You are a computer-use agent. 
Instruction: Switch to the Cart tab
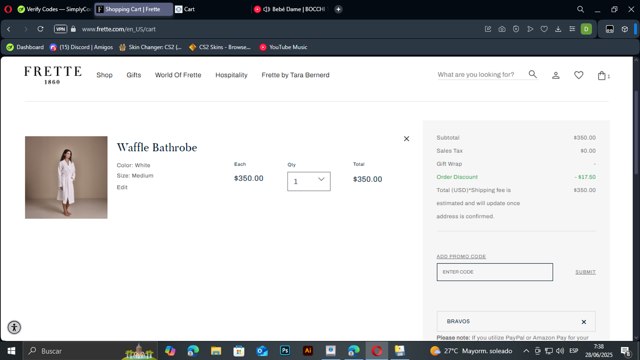click(x=211, y=9)
